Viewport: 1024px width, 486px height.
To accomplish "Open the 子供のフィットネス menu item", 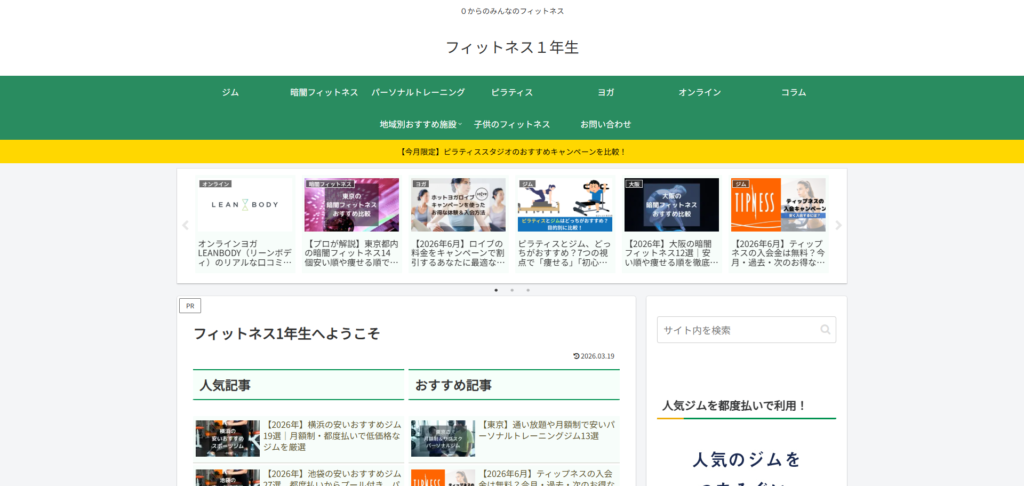I will (512, 124).
